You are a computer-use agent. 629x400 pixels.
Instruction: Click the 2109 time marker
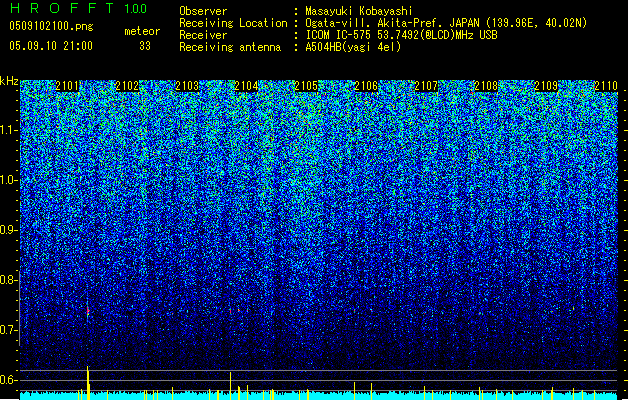(546, 86)
